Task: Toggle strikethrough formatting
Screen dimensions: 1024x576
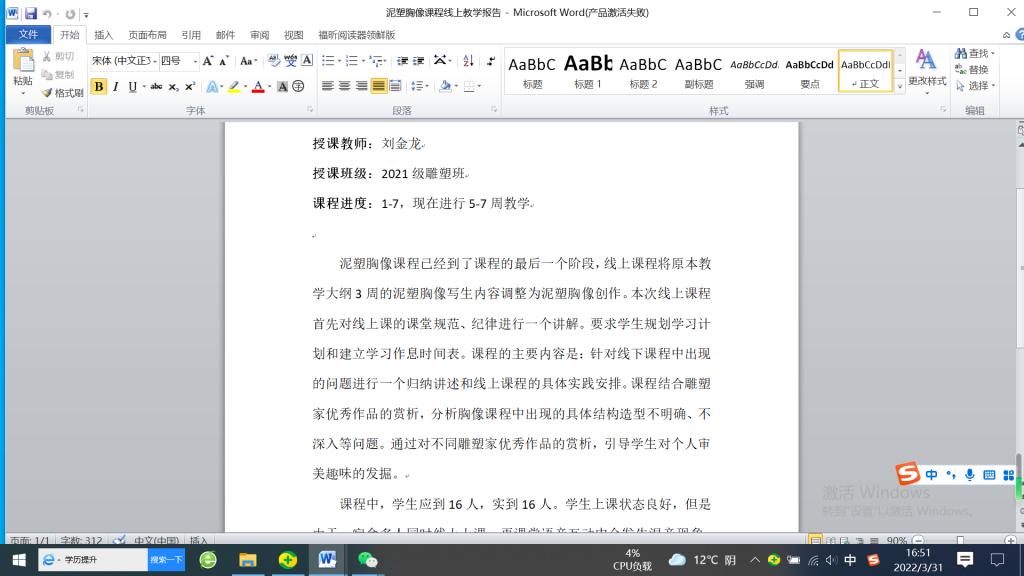Action: pyautogui.click(x=156, y=87)
